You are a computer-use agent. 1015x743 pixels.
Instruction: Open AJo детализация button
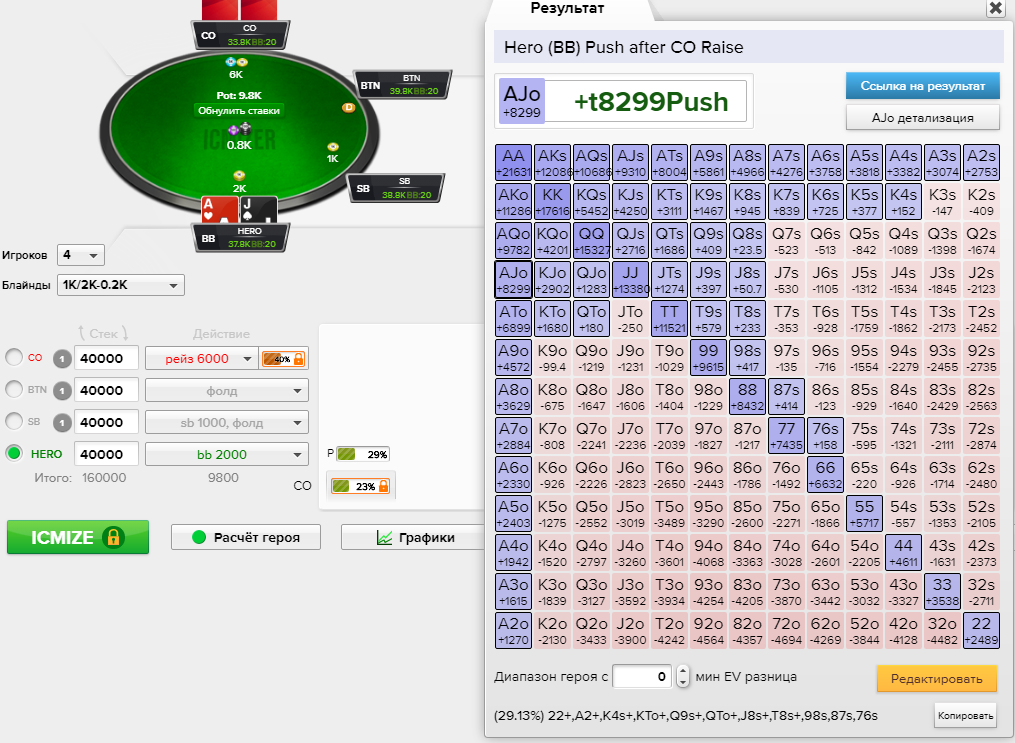[922, 118]
